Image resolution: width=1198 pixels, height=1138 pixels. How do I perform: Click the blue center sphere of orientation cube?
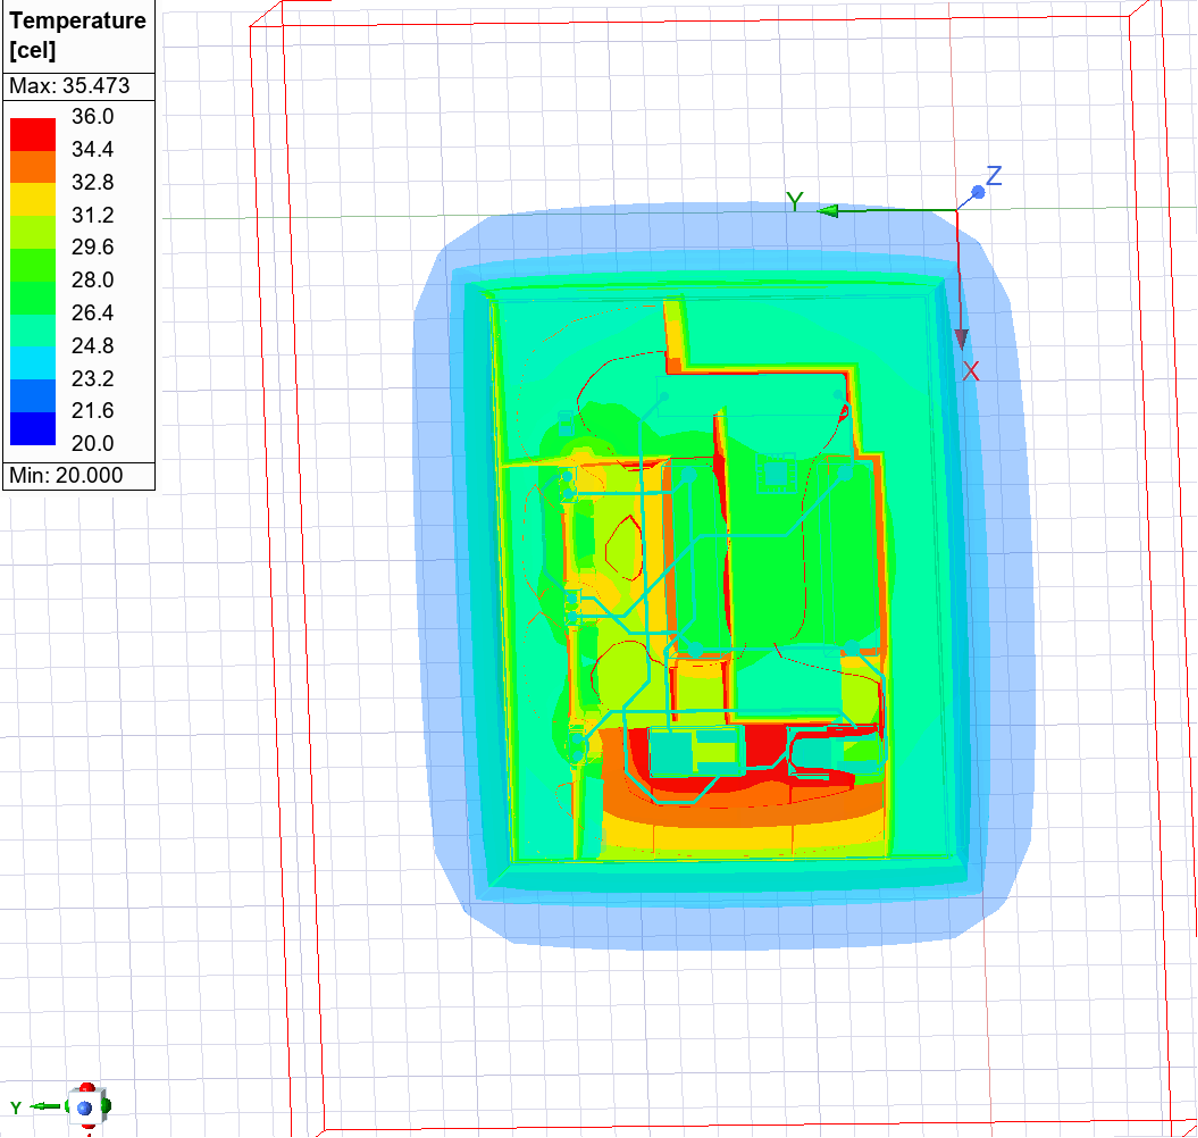pos(86,1107)
